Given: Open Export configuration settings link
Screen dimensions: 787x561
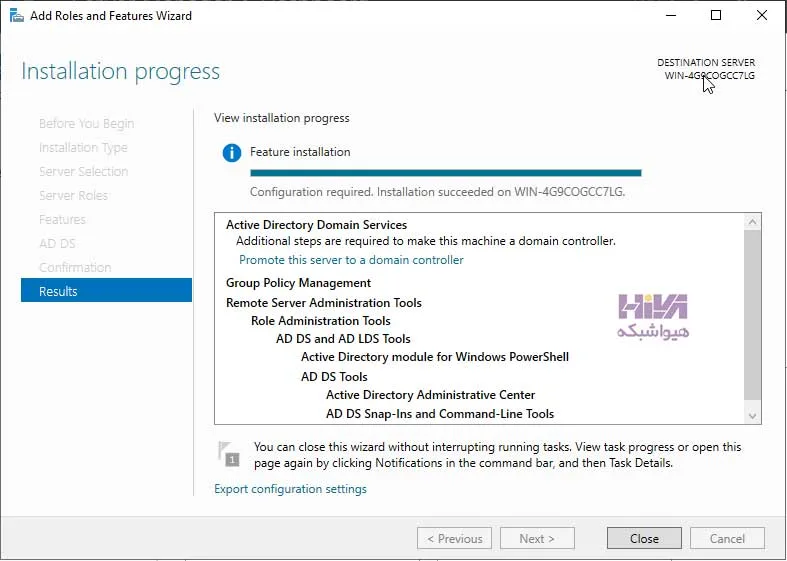Looking at the screenshot, I should (290, 489).
